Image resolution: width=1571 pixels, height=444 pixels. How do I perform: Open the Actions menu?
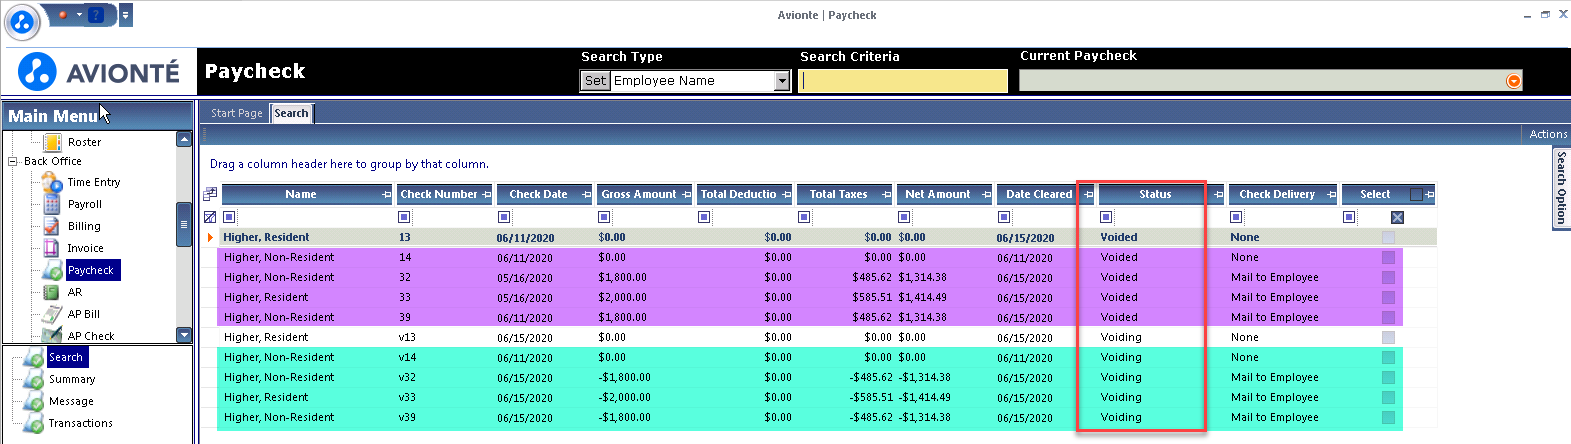coord(1547,134)
